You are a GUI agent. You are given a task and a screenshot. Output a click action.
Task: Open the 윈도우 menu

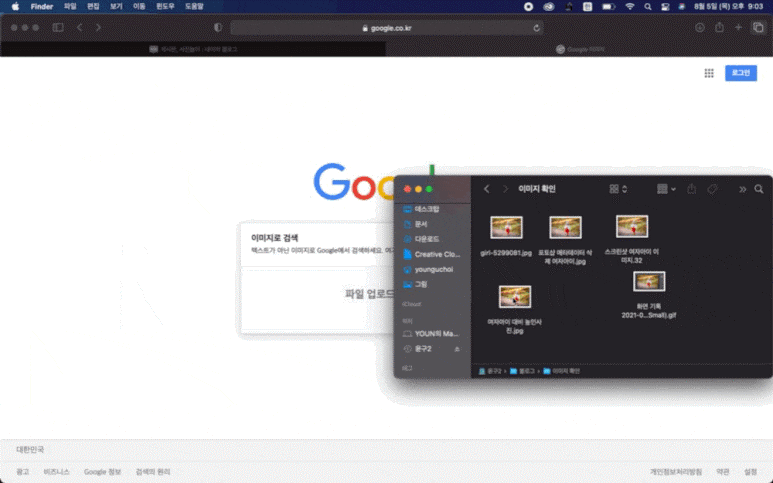coord(165,6)
